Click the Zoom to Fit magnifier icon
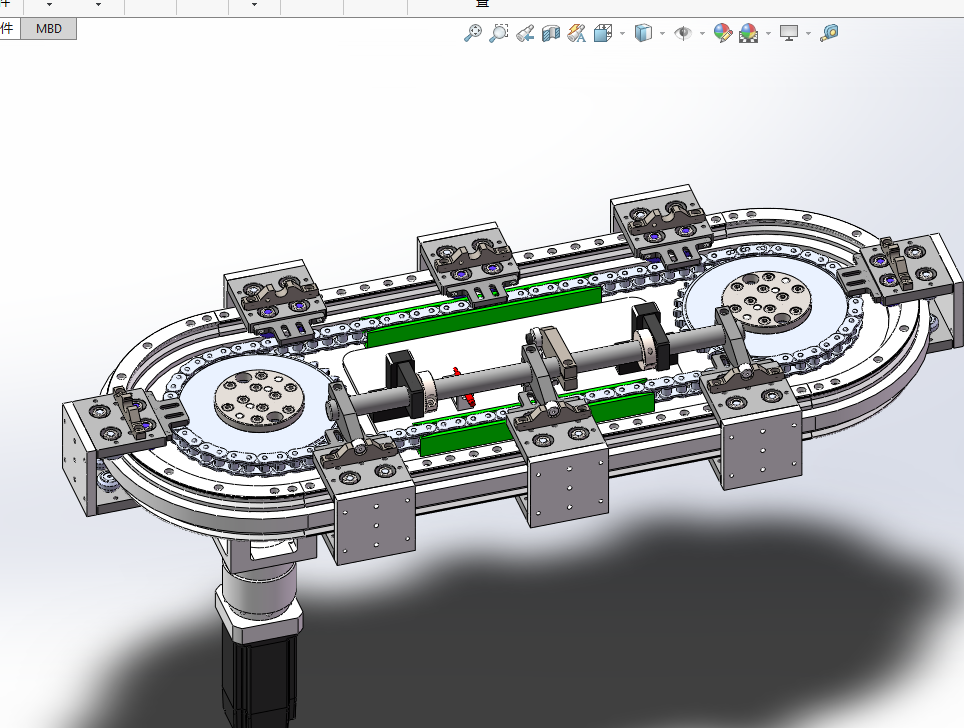964x728 pixels. pos(473,33)
